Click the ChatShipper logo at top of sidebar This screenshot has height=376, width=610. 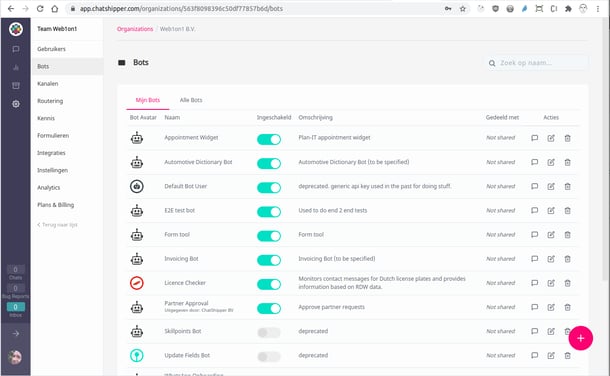[16, 29]
